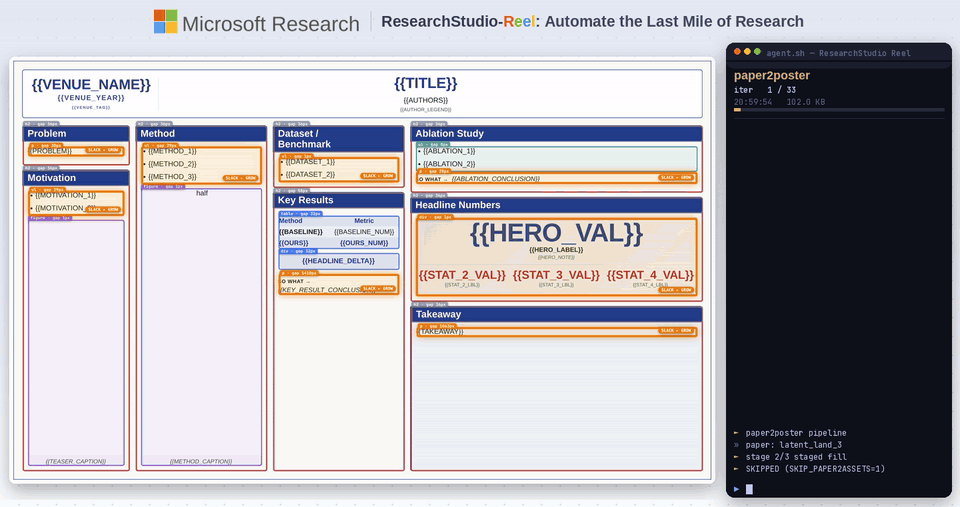Select the Motivation section header
Viewport: 960px width, 507px height.
(x=76, y=178)
